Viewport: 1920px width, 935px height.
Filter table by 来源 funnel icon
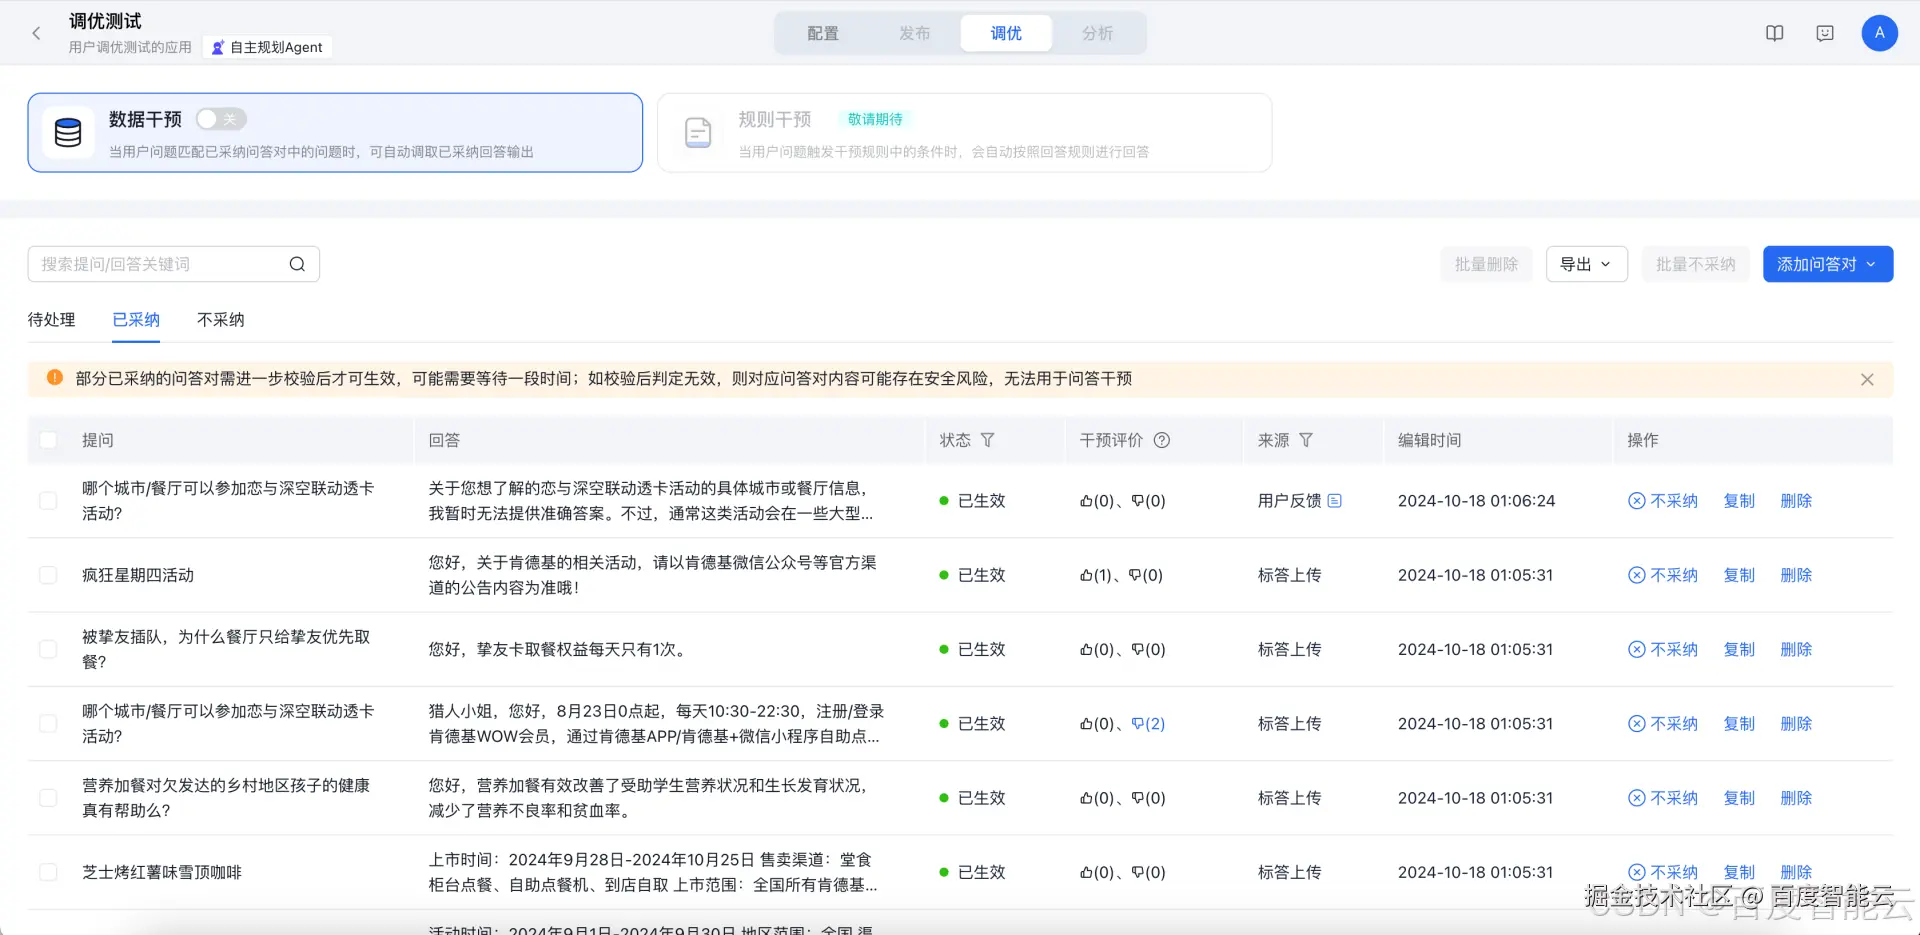click(x=1306, y=440)
